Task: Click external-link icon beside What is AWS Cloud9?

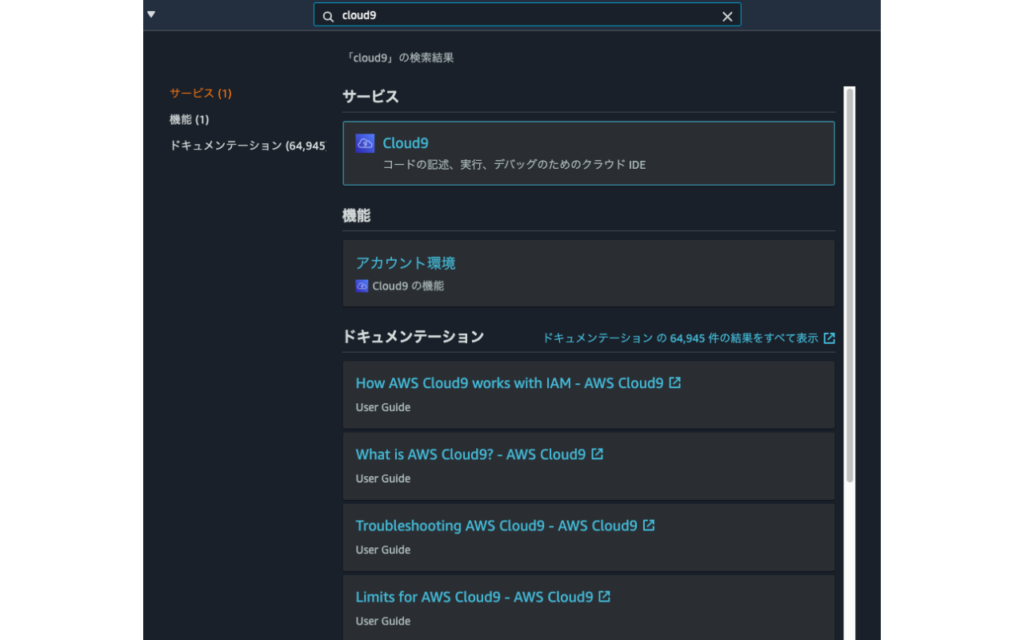Action: click(597, 454)
